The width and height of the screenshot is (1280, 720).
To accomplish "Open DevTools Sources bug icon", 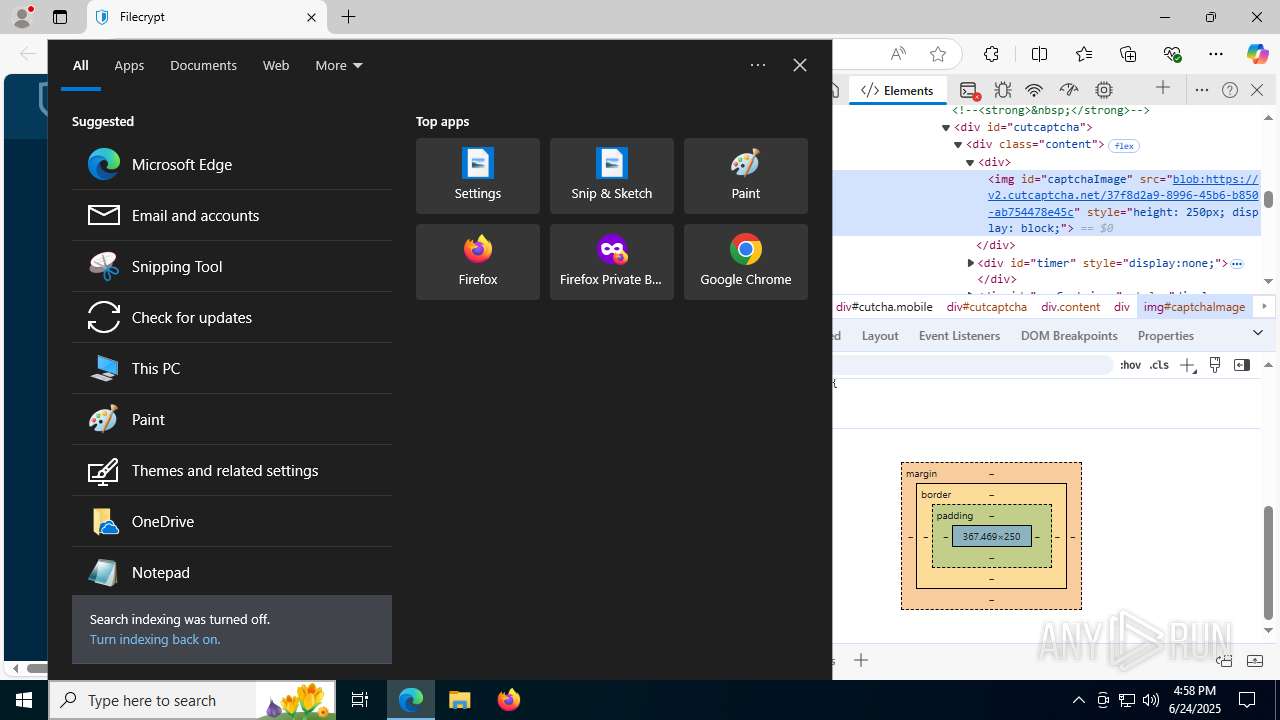I will (1003, 90).
